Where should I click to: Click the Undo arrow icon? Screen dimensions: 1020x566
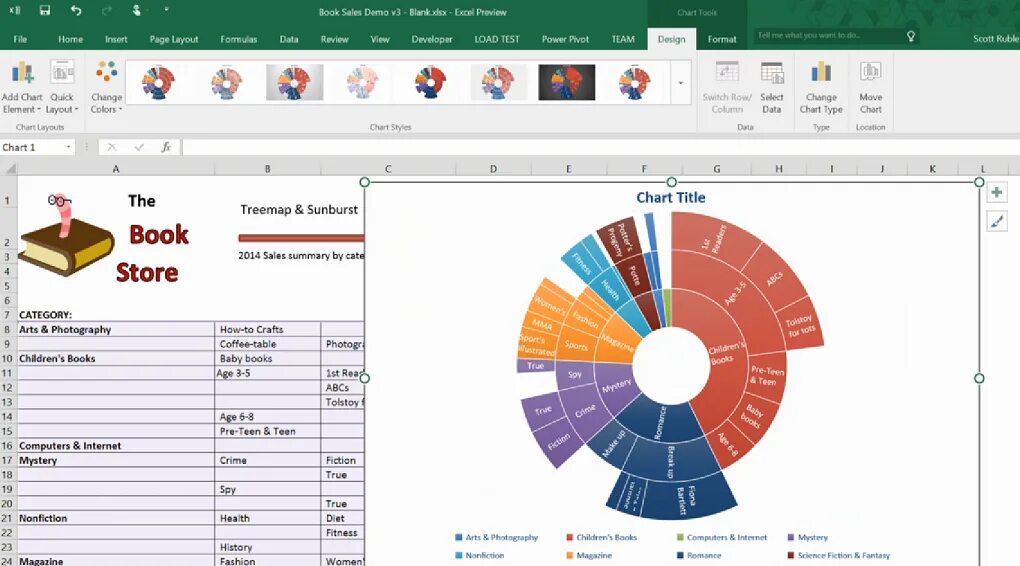click(76, 10)
